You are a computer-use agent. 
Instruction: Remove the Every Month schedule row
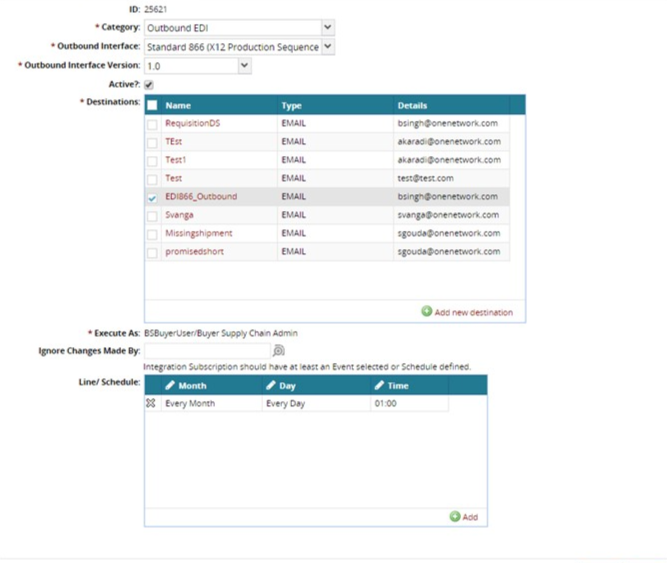151,403
